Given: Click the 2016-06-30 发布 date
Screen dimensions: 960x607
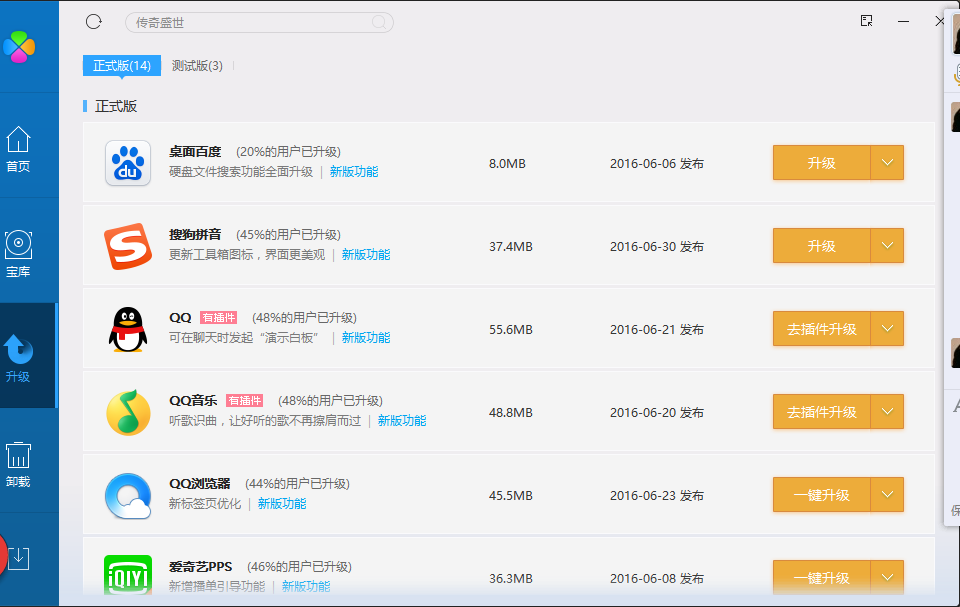Looking at the screenshot, I should tap(657, 246).
